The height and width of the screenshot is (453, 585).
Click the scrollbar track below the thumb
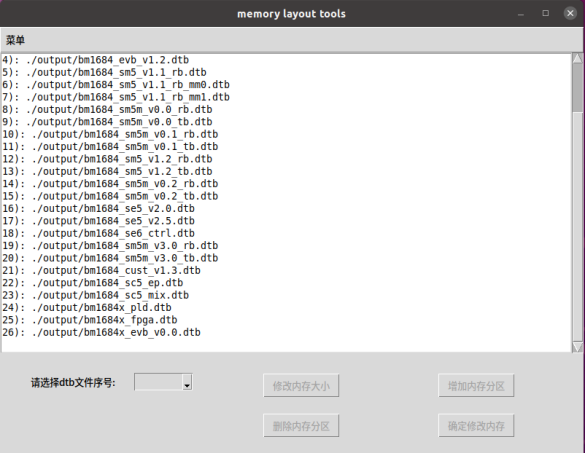coord(578,226)
